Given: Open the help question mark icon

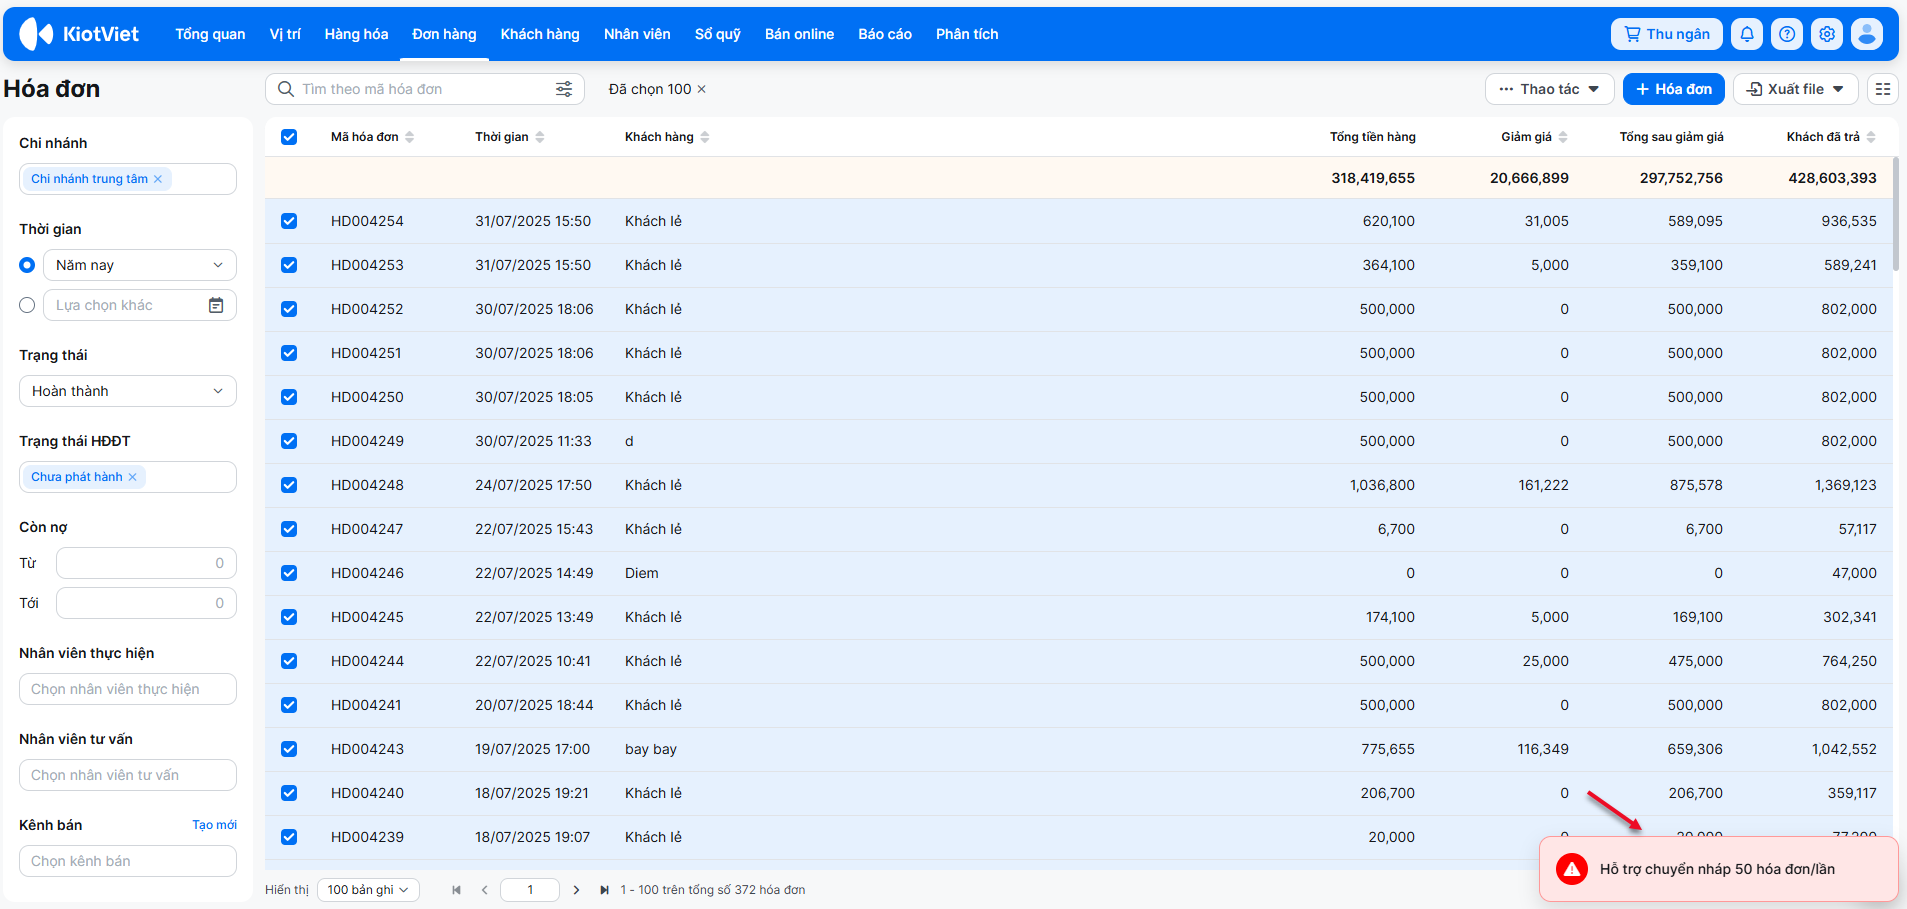Looking at the screenshot, I should pyautogui.click(x=1786, y=34).
